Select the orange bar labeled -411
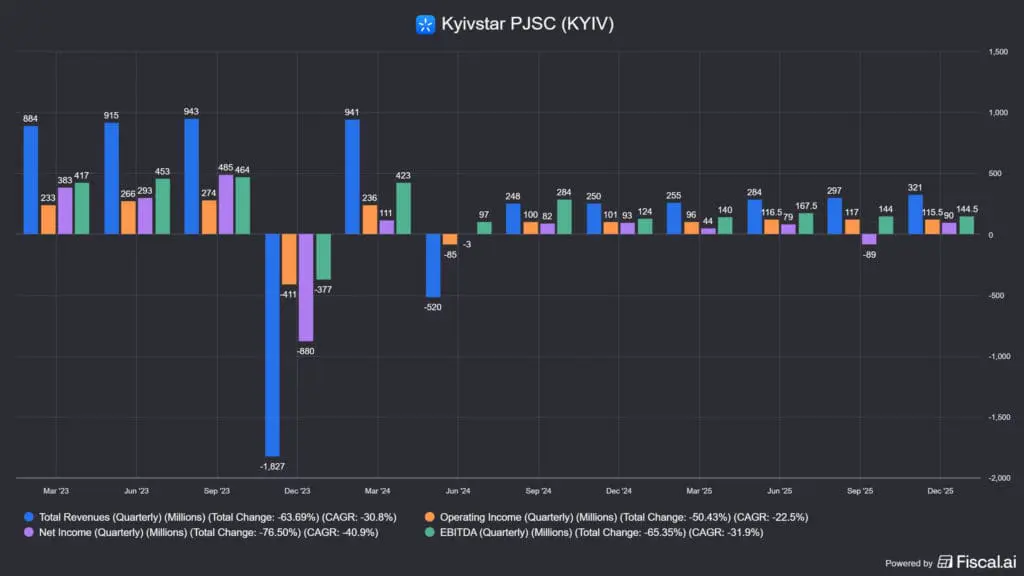The image size is (1024, 576). pyautogui.click(x=289, y=259)
